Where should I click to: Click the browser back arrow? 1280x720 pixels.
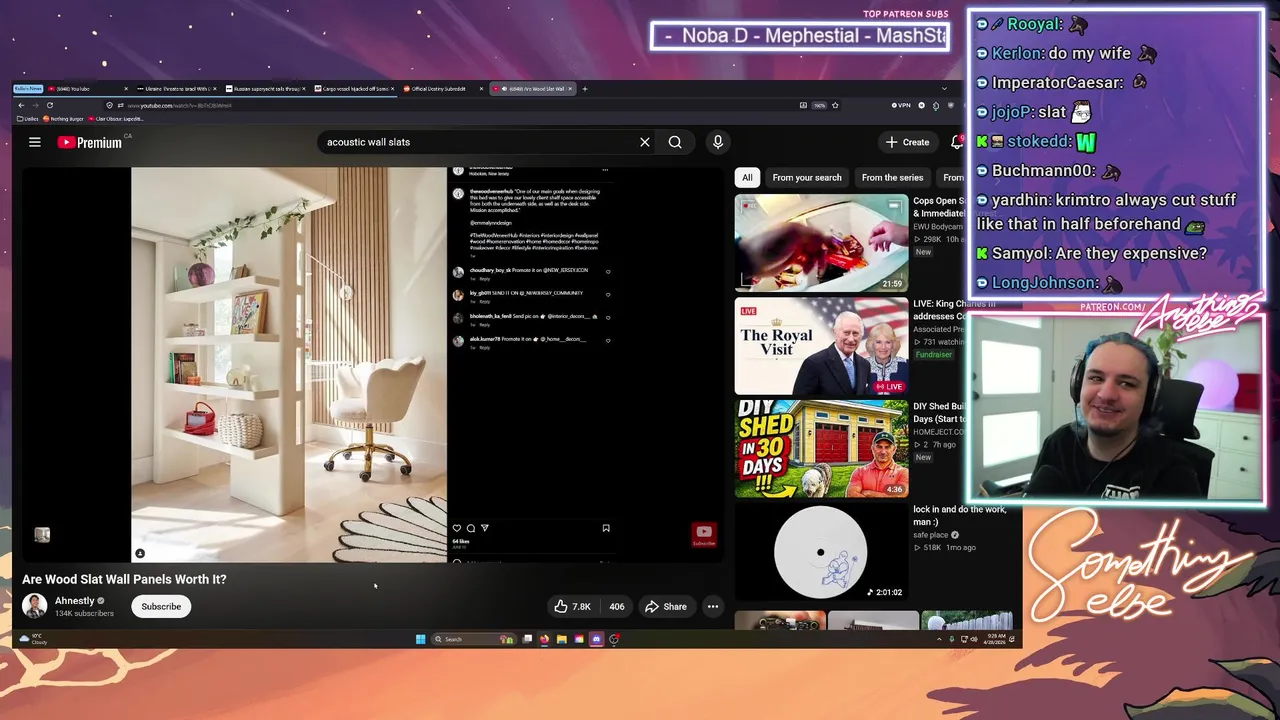tap(21, 105)
